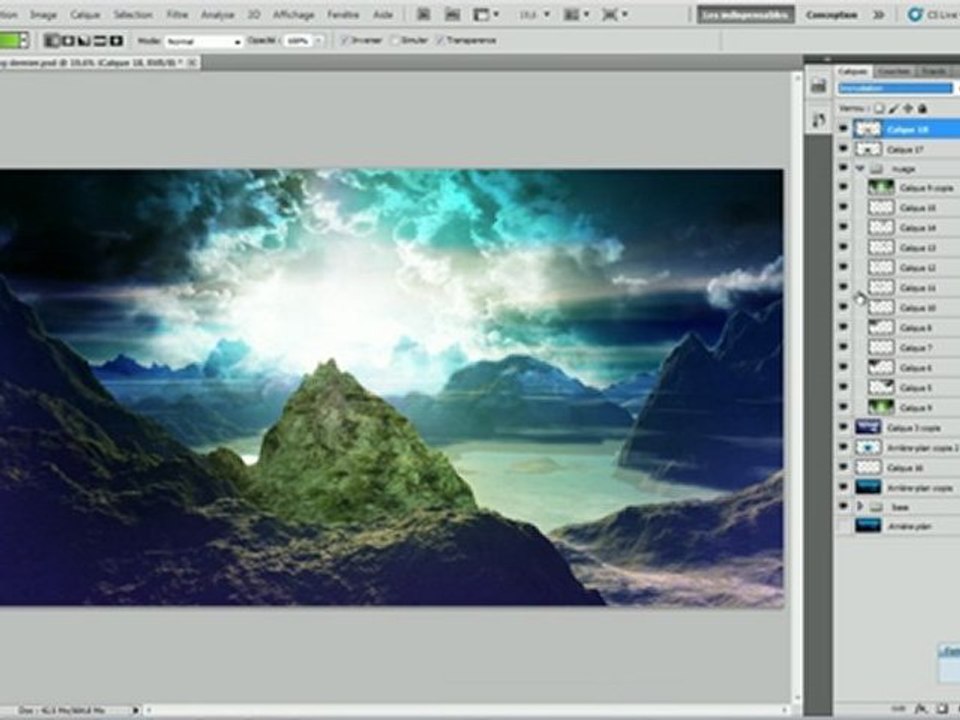Close the document tab with the X

(192, 62)
